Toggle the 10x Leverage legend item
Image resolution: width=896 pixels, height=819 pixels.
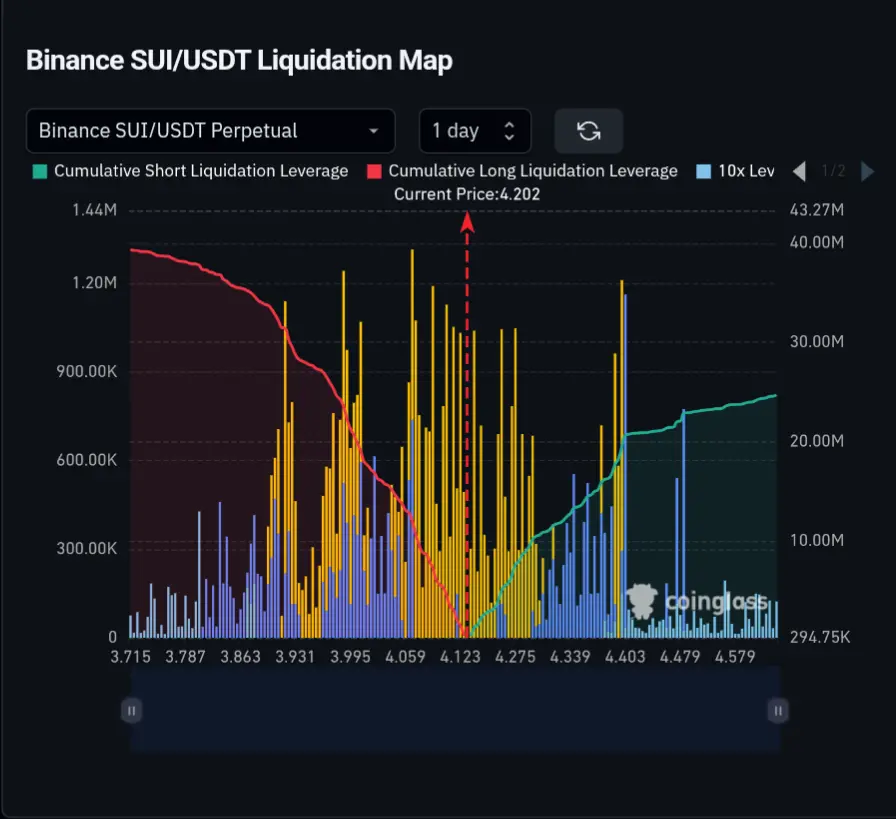[735, 171]
